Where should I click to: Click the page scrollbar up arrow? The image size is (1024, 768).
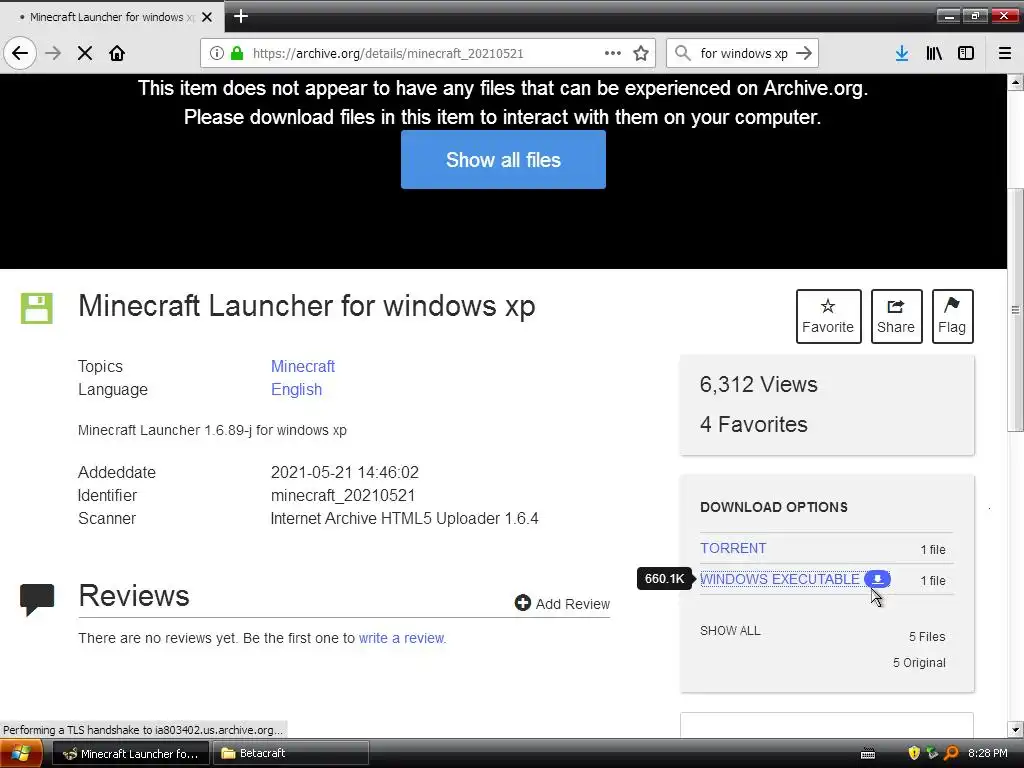[x=1015, y=82]
